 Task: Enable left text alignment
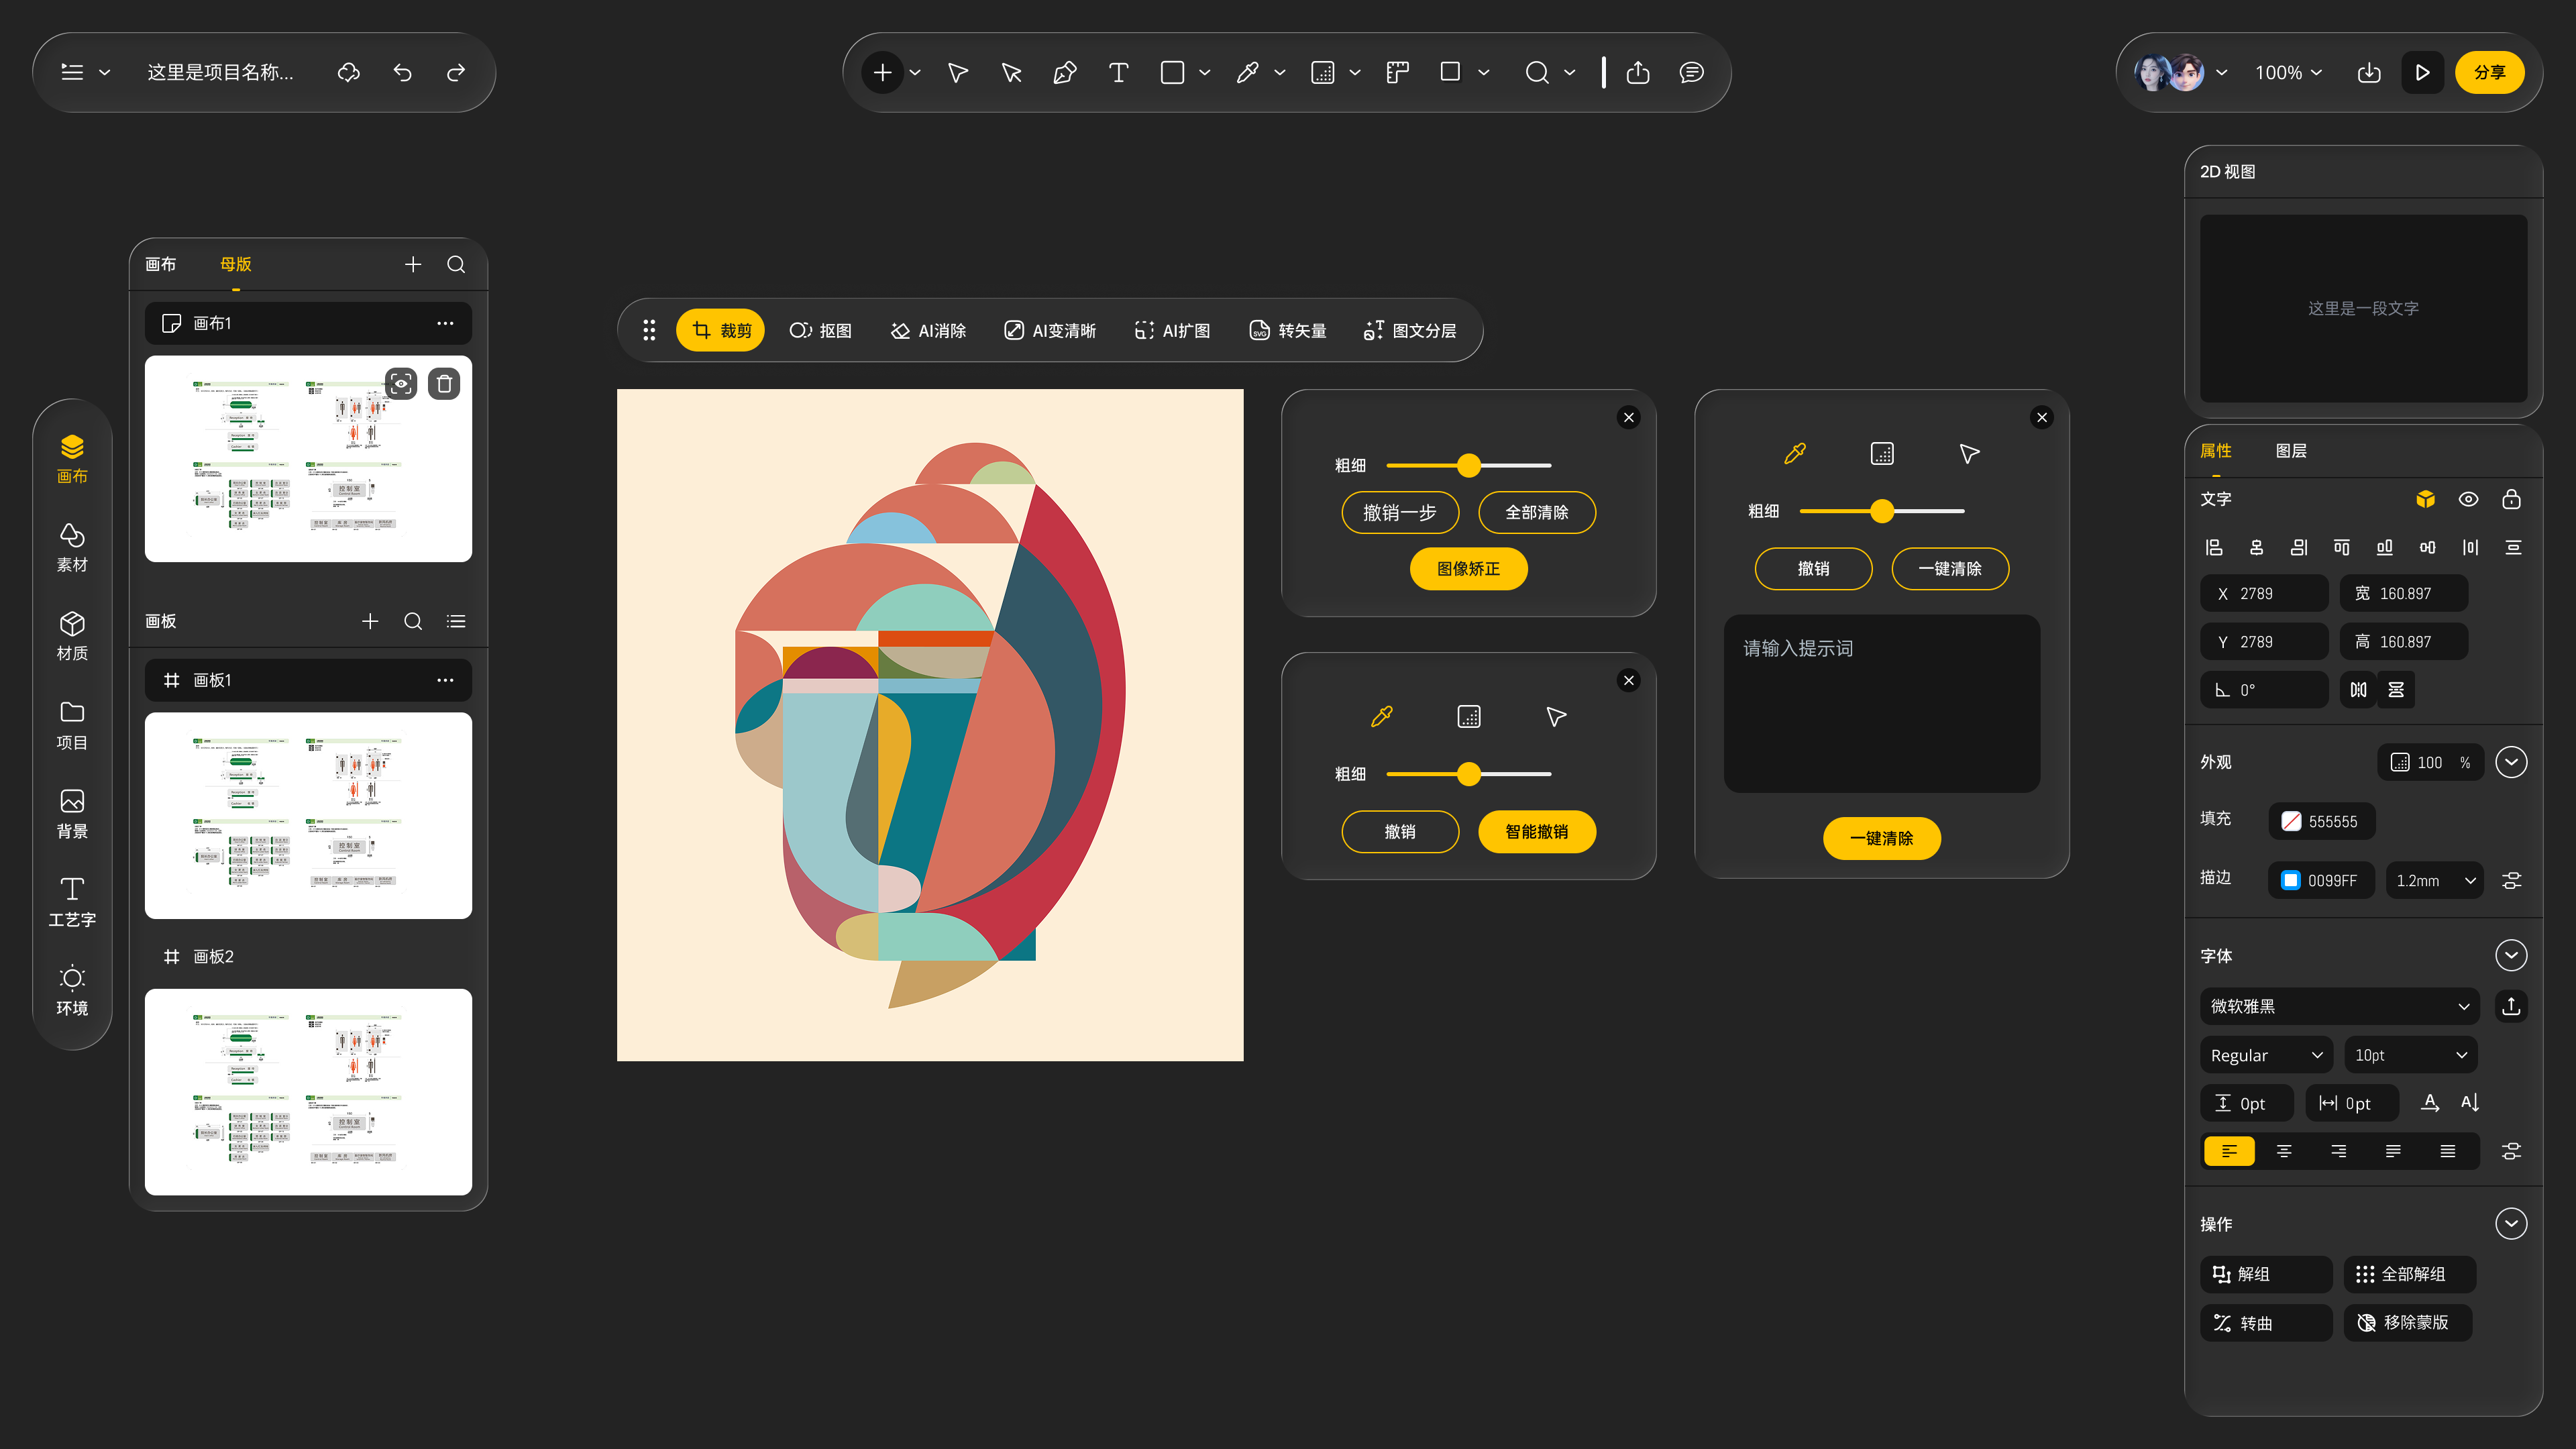(x=2229, y=1151)
